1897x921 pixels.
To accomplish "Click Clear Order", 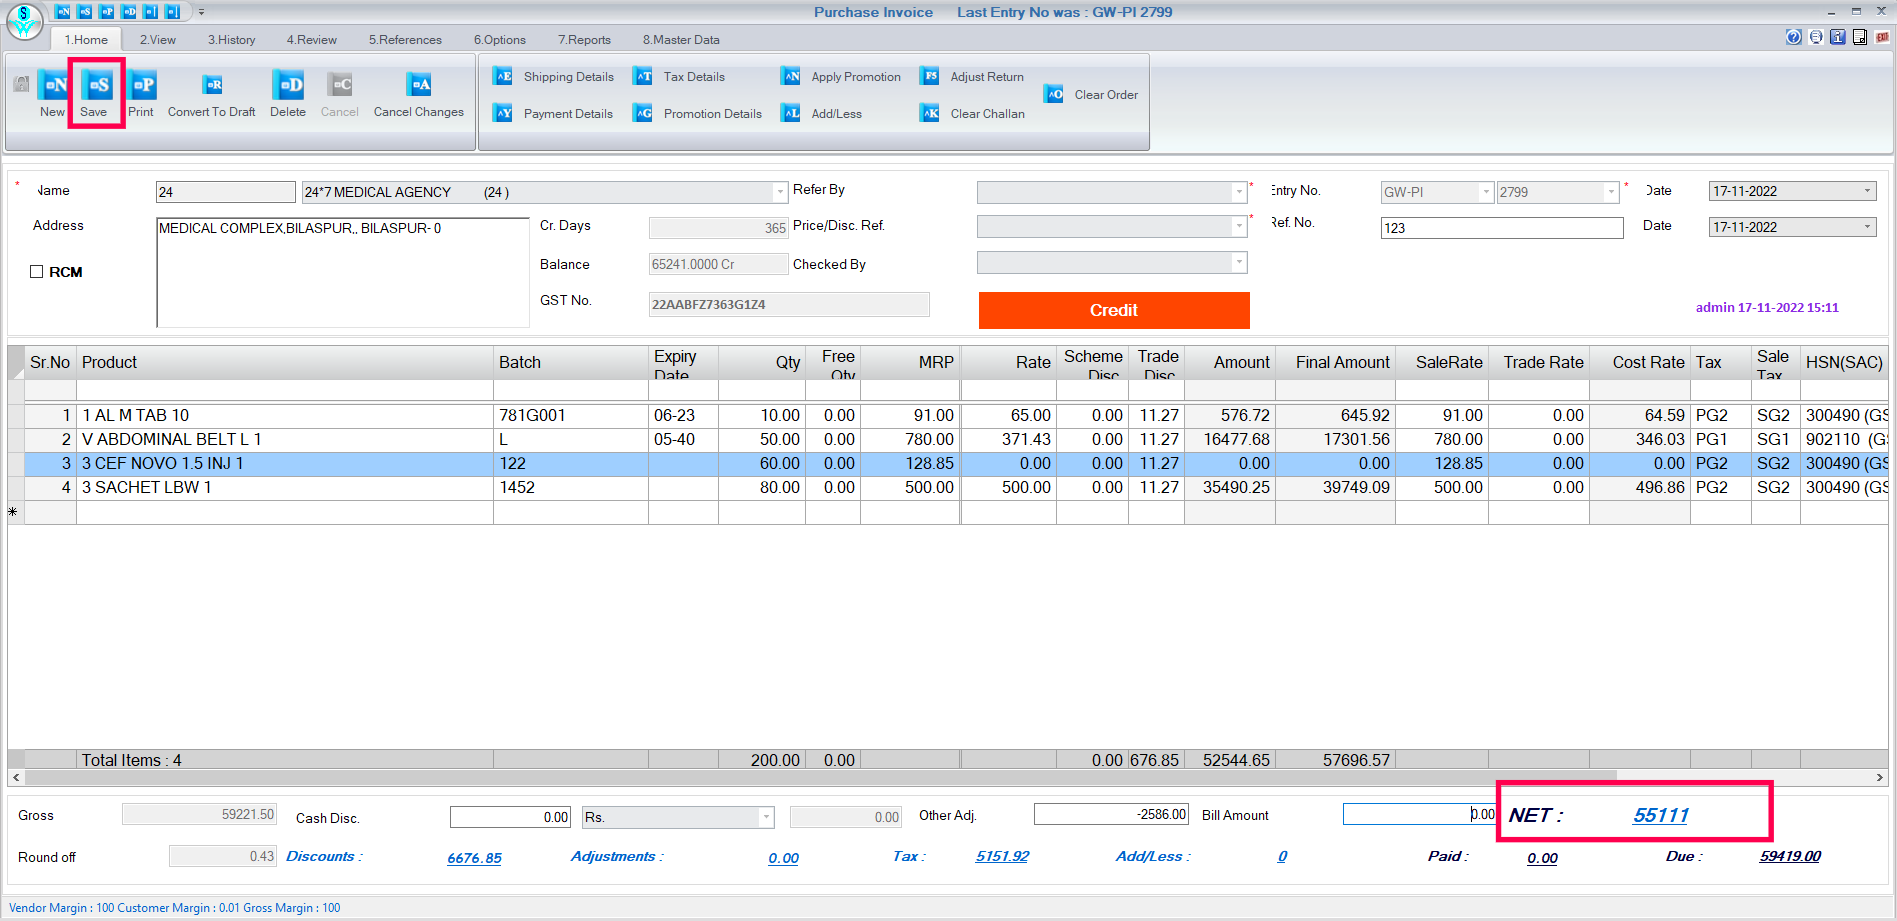I will pyautogui.click(x=1091, y=95).
